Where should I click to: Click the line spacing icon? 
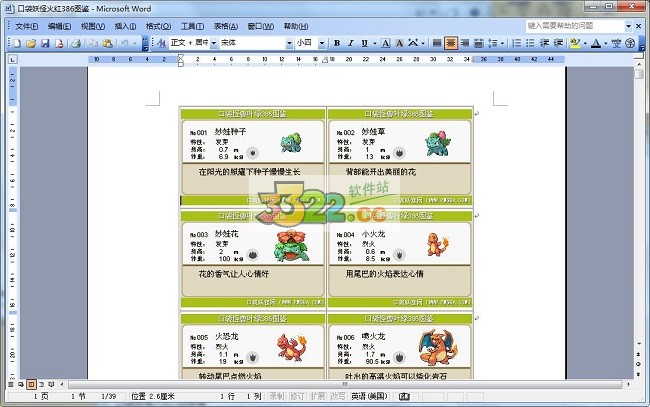tap(493, 43)
